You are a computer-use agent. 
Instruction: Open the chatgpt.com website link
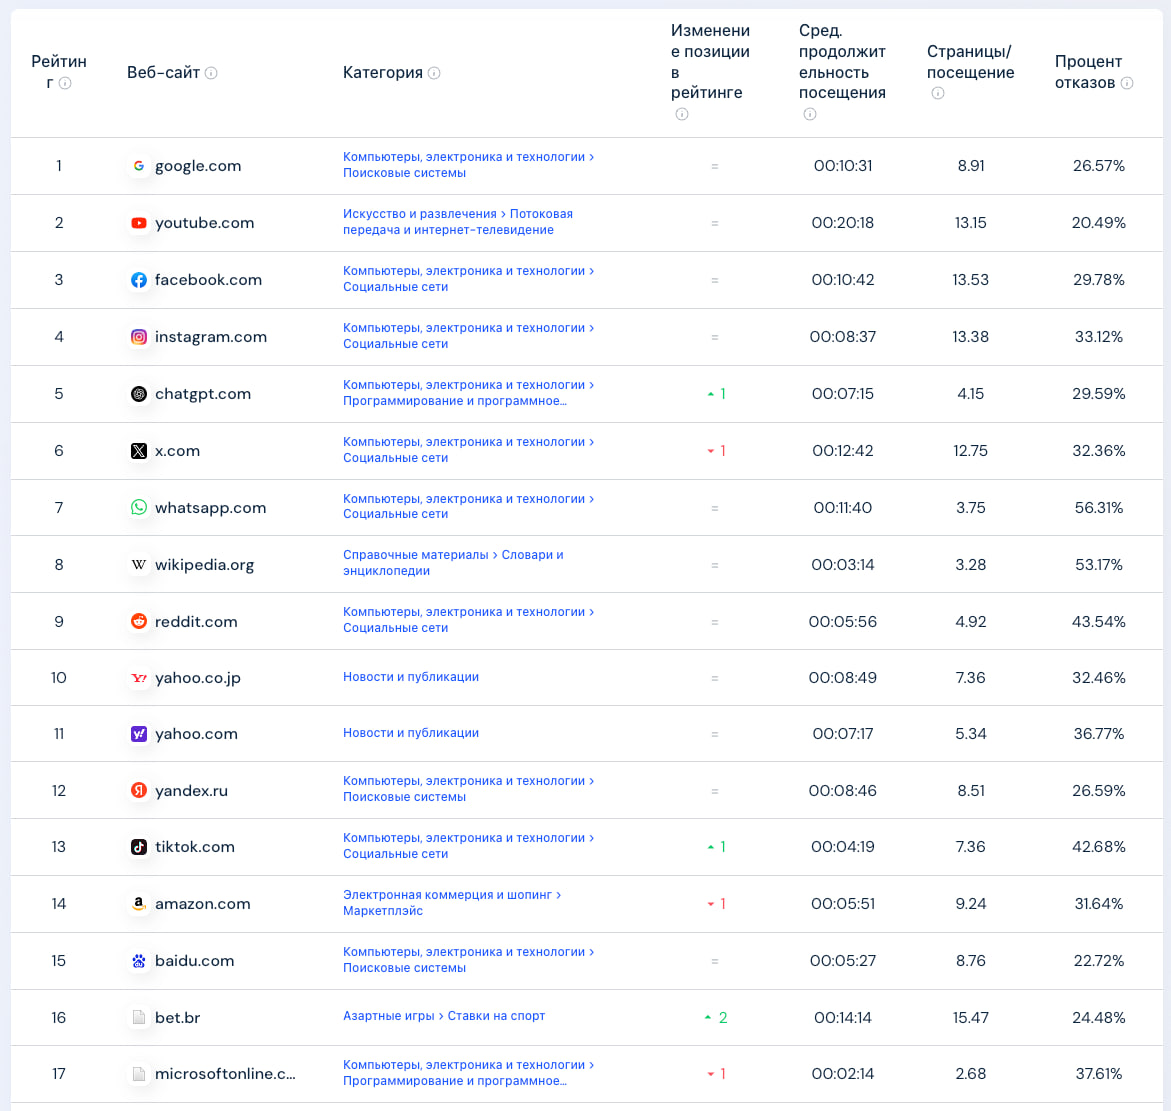pos(202,394)
